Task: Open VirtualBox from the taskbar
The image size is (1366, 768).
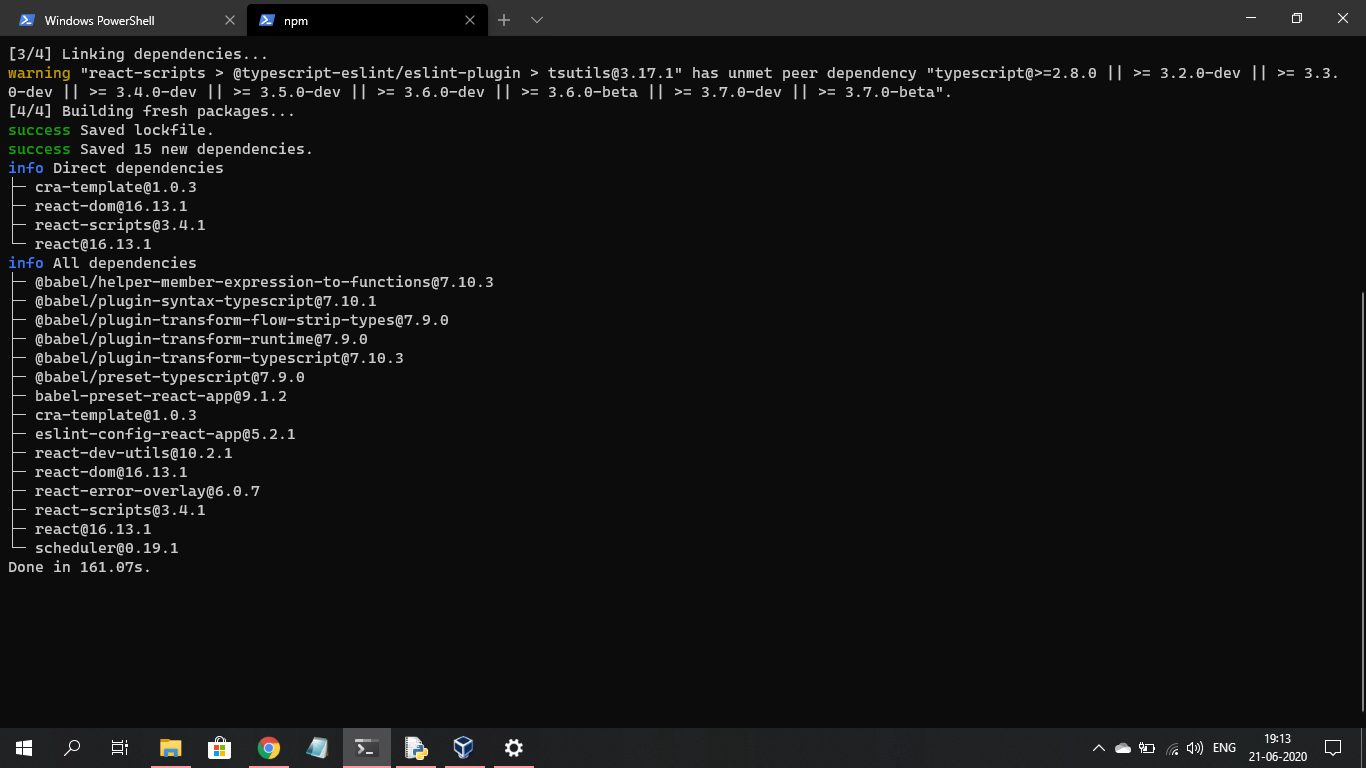Action: 463,747
